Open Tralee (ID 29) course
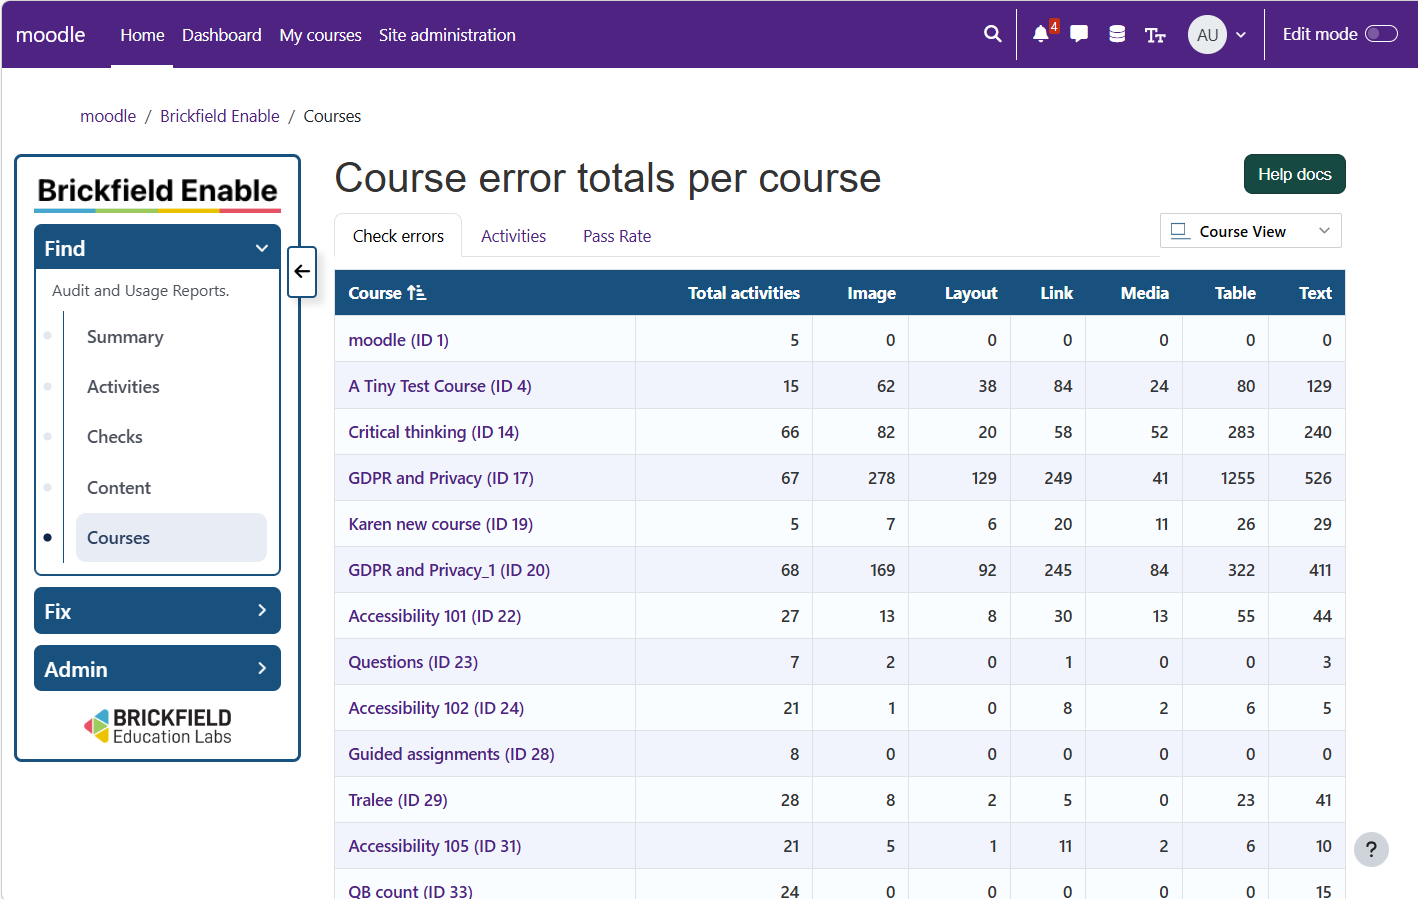 tap(398, 800)
